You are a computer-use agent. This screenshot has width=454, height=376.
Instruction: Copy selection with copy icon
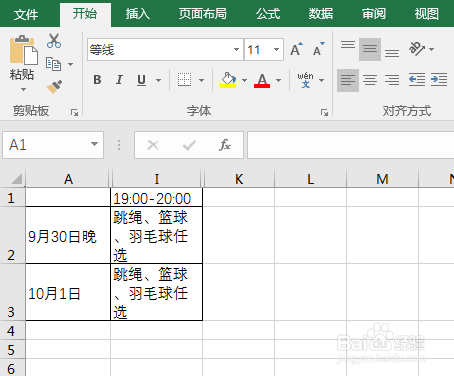[53, 64]
